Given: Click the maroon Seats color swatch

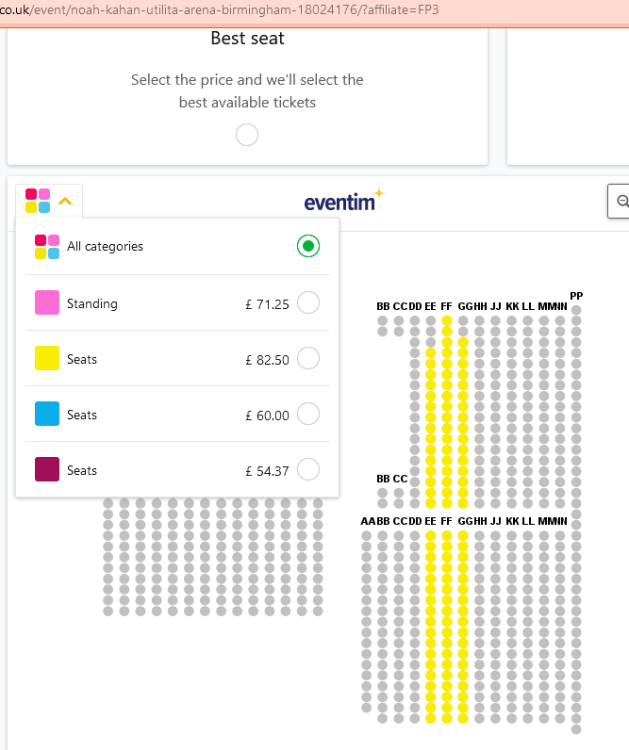Looking at the screenshot, I should [x=47, y=469].
